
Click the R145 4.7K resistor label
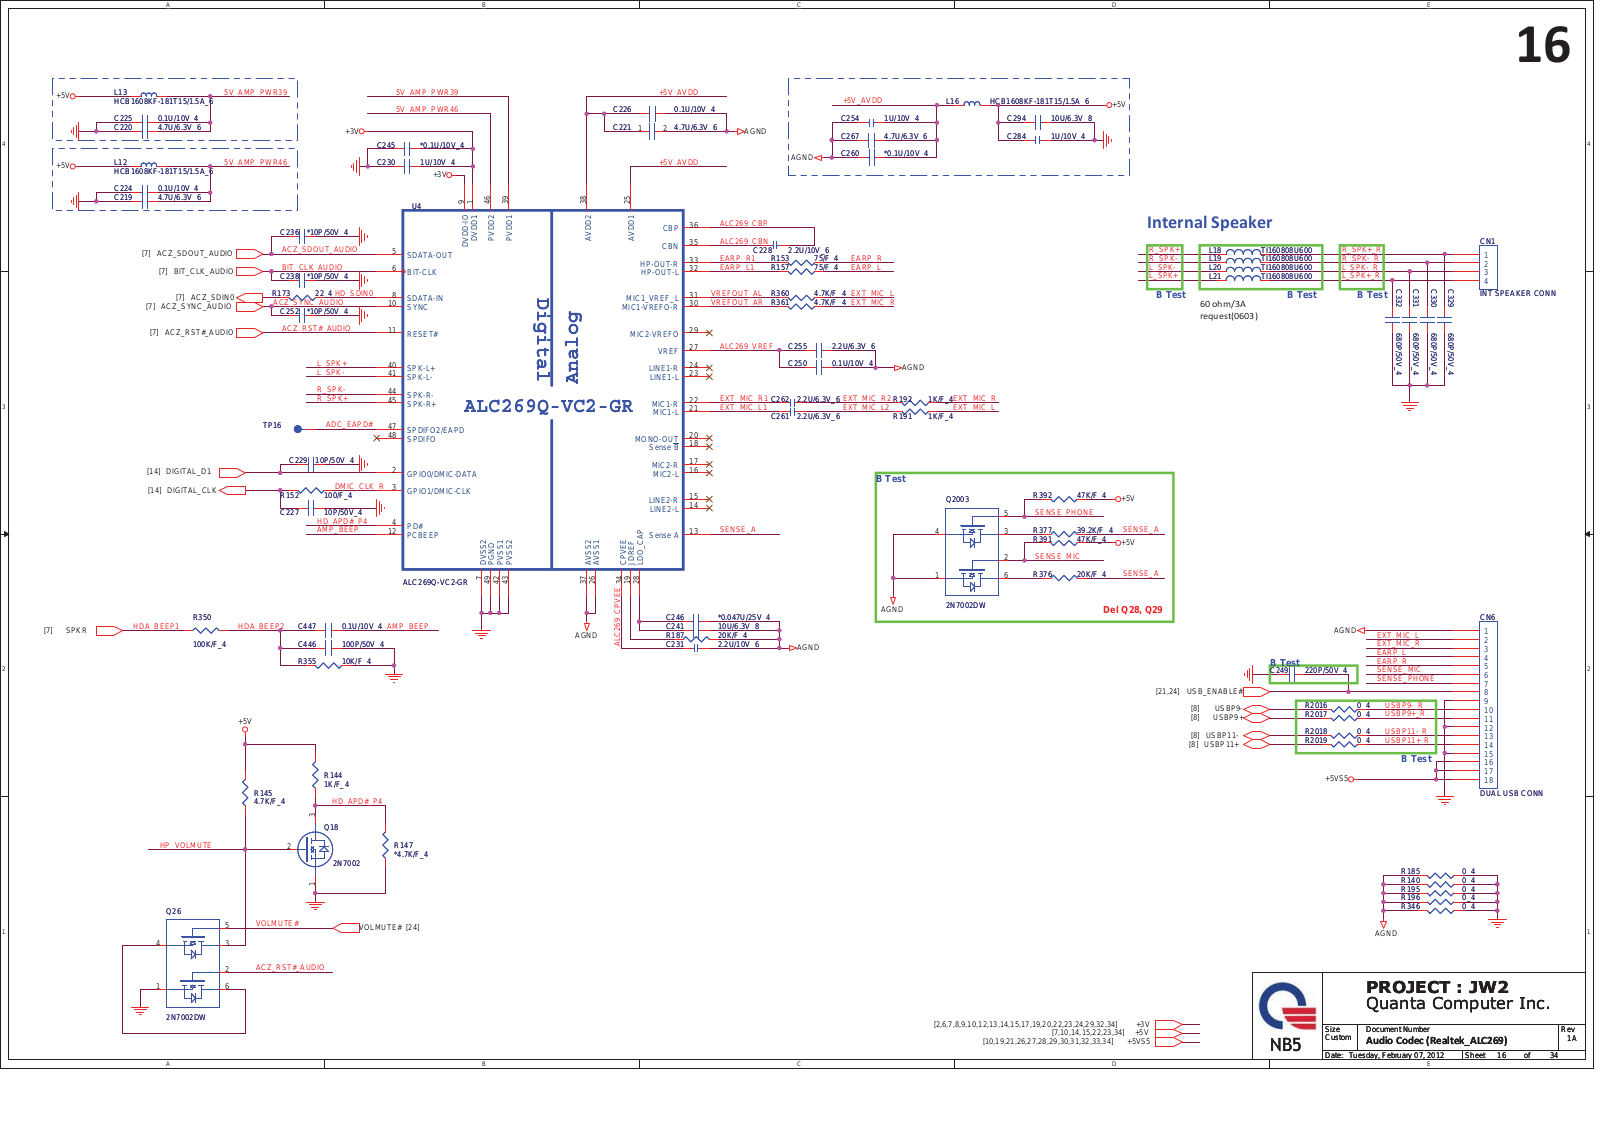click(x=269, y=798)
